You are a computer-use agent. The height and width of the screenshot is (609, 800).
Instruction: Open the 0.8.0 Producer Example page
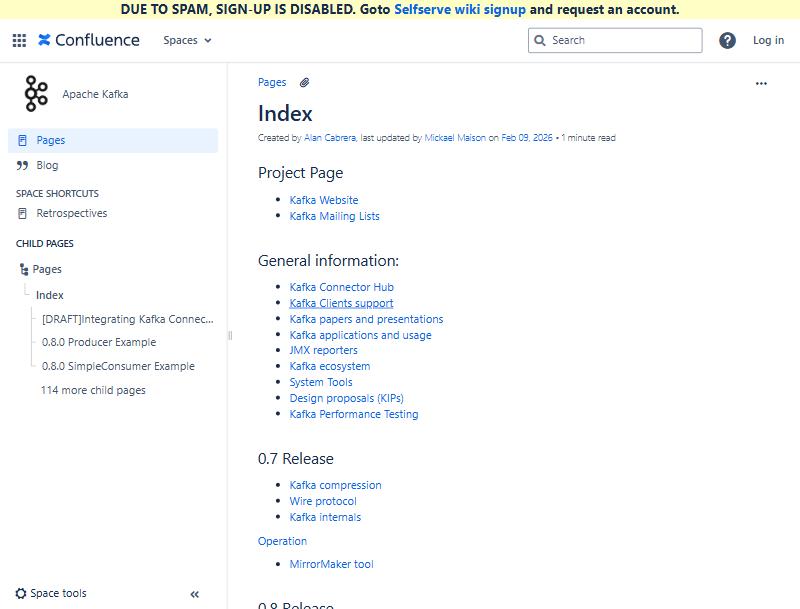pyautogui.click(x=99, y=342)
